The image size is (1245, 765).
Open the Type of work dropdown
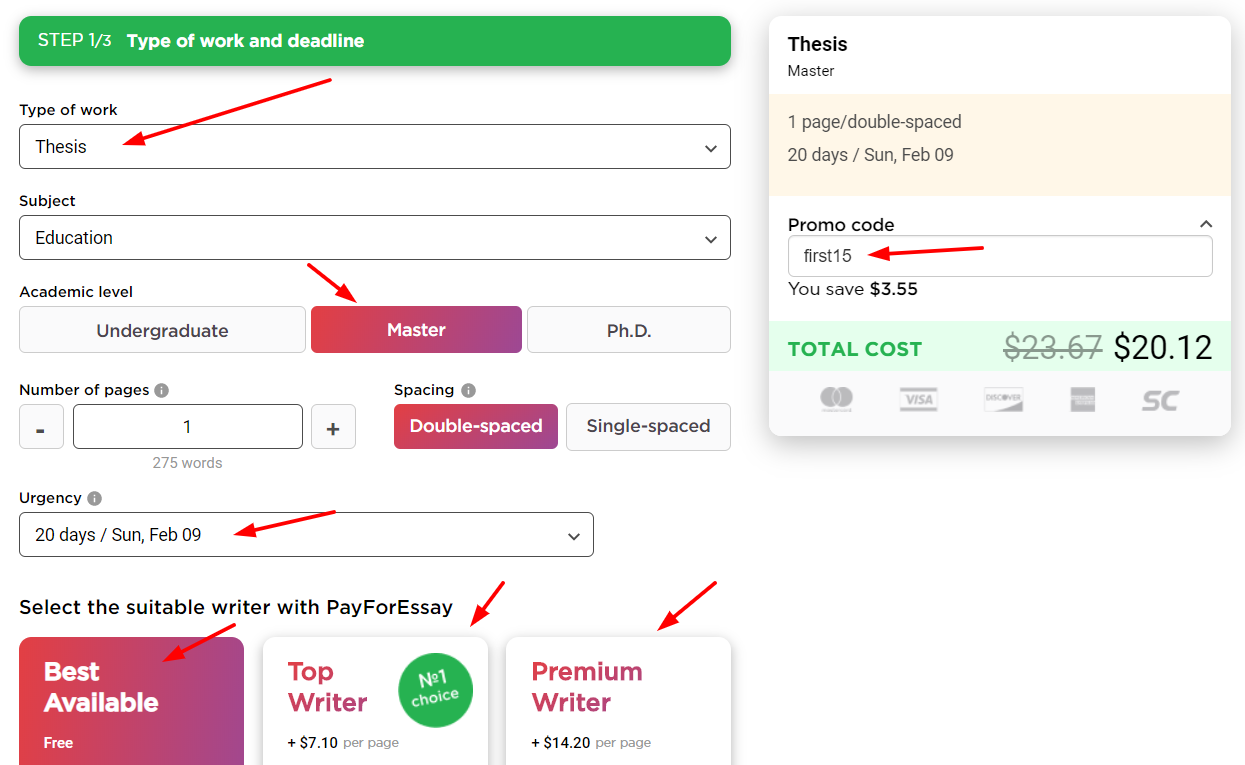click(375, 147)
